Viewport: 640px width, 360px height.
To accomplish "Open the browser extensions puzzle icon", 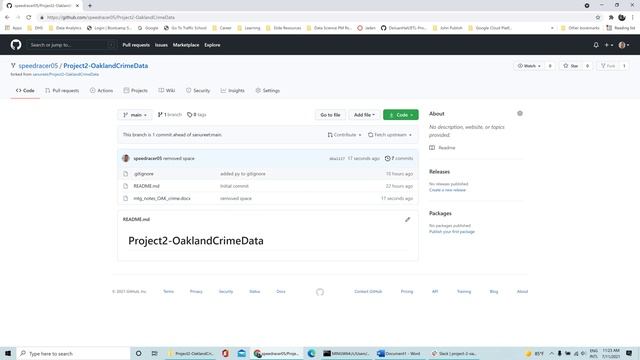I will coord(611,17).
